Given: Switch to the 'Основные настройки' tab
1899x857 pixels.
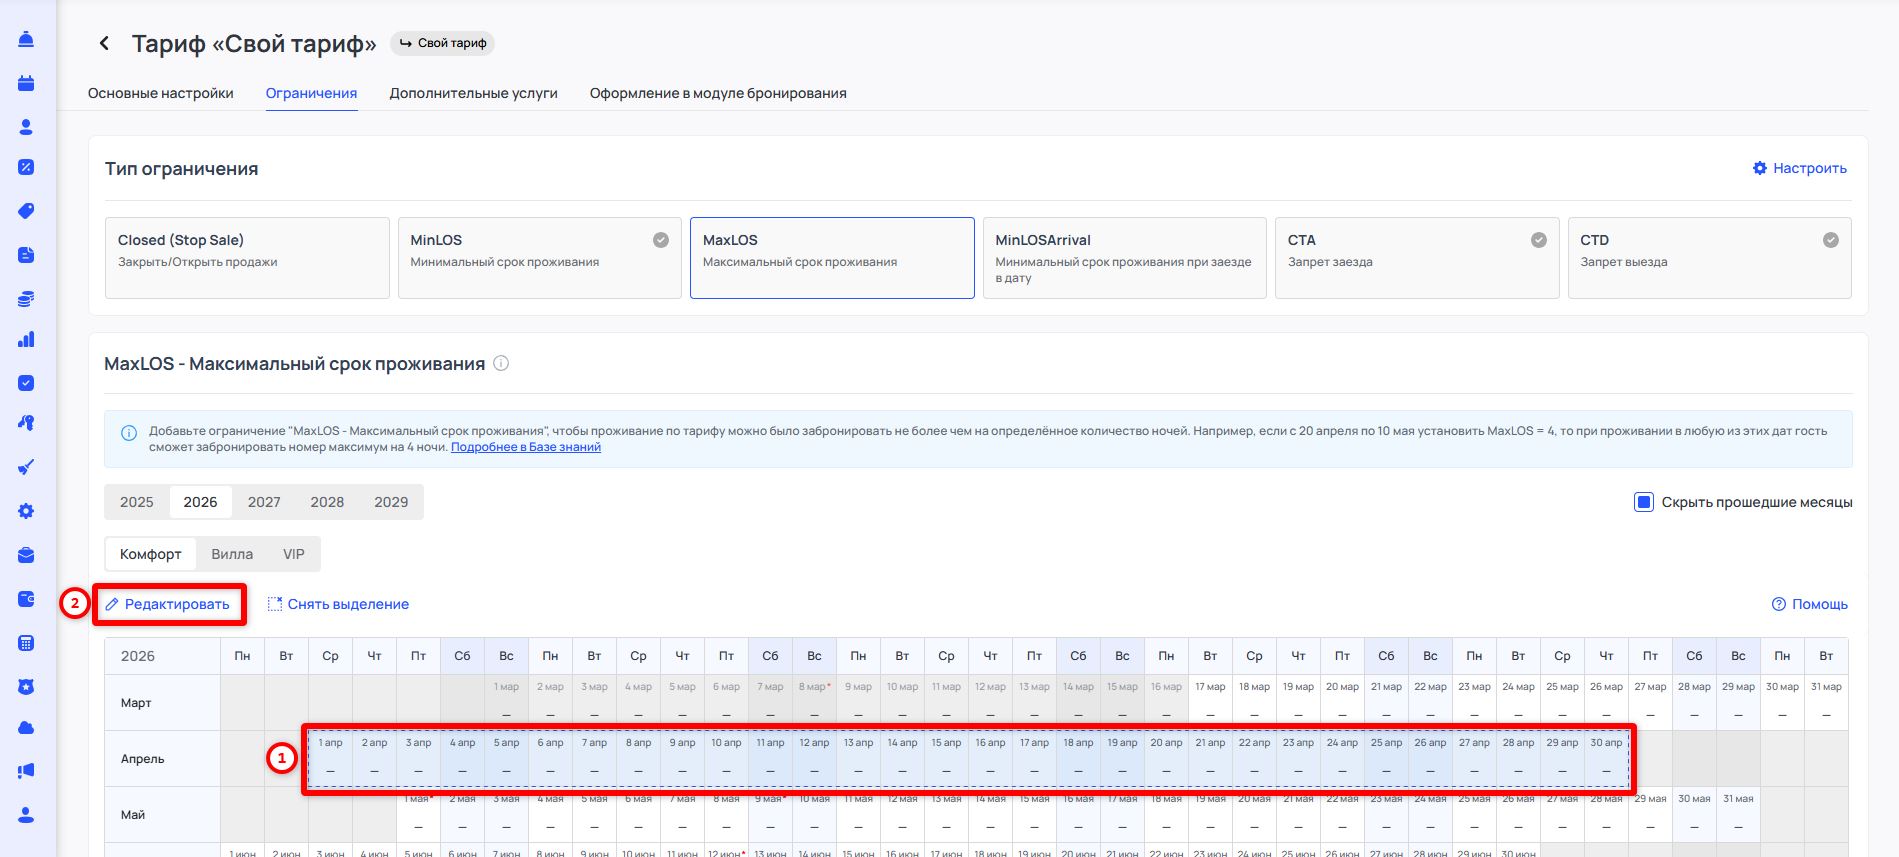Looking at the screenshot, I should click(161, 93).
